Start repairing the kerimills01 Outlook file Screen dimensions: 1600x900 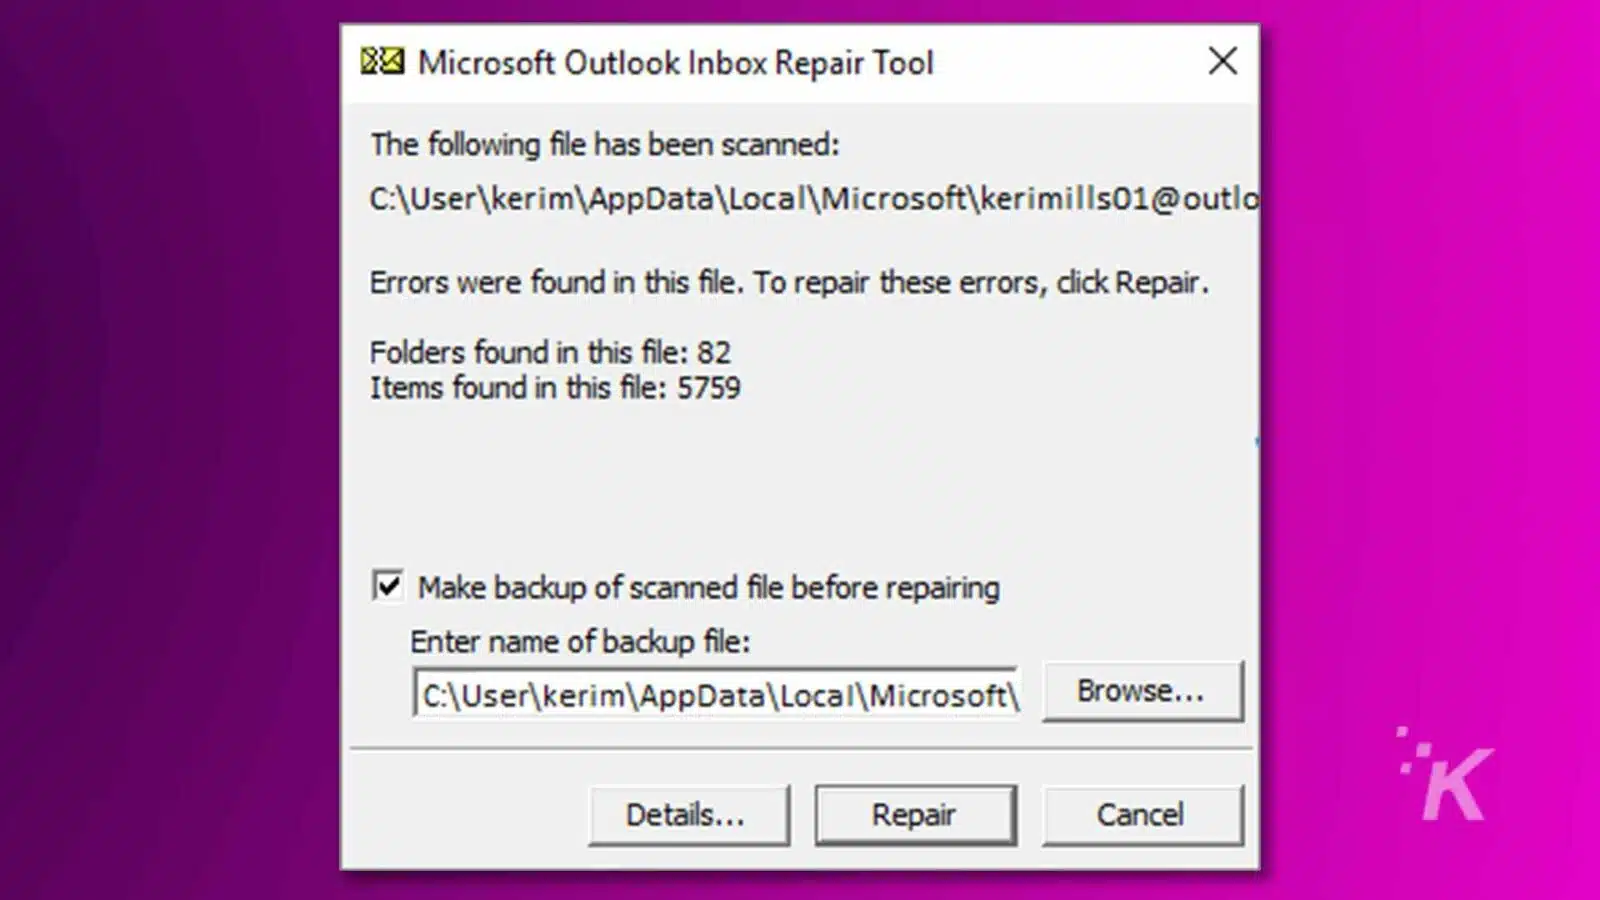[x=915, y=814]
